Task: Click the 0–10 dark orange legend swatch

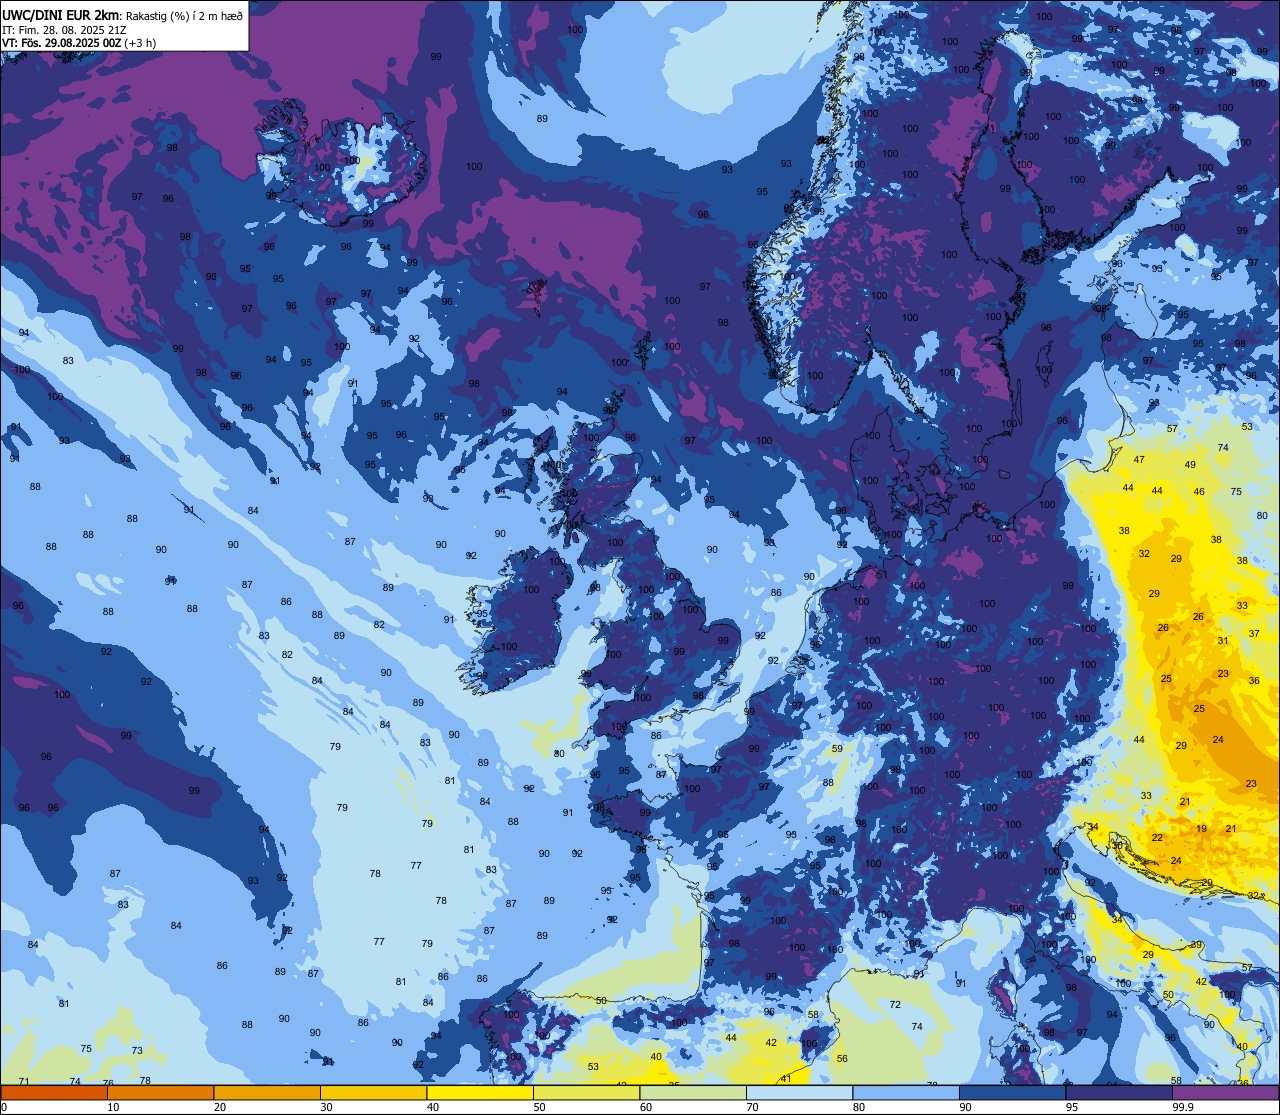Action: 54,1092
